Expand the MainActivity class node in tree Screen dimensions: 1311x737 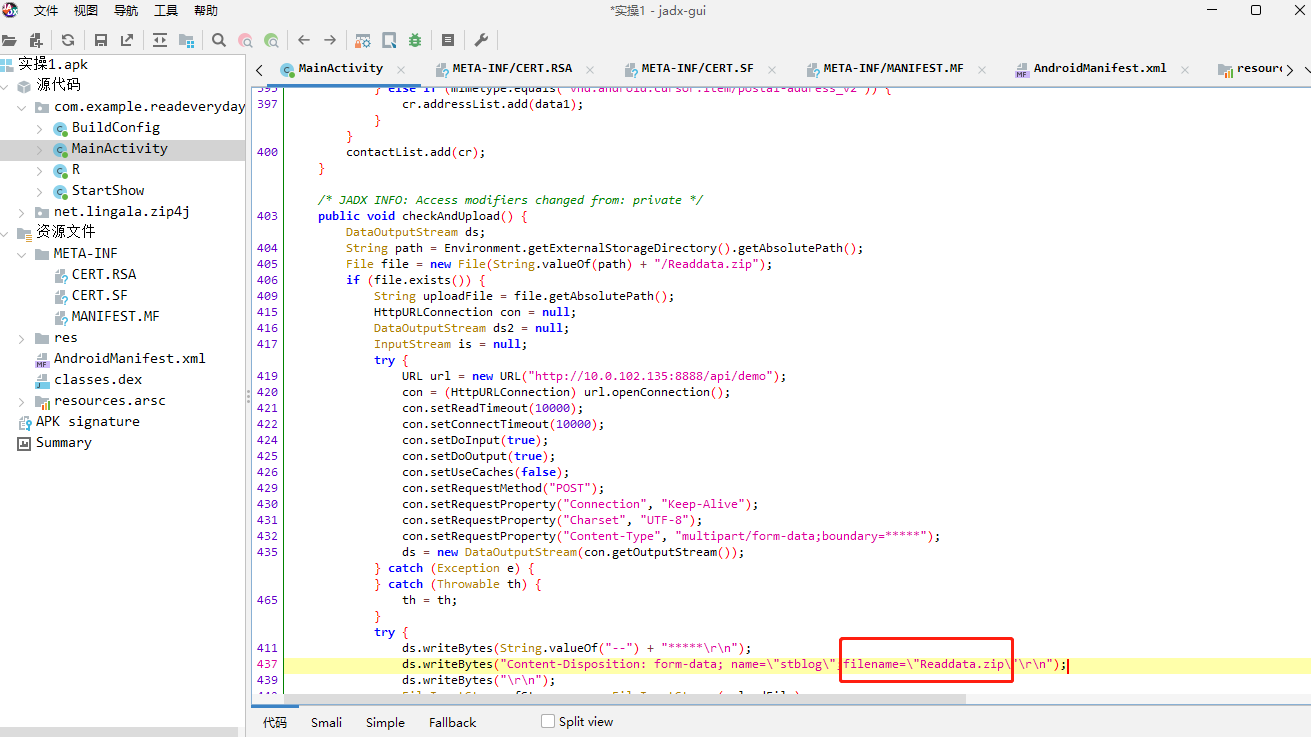pos(40,149)
